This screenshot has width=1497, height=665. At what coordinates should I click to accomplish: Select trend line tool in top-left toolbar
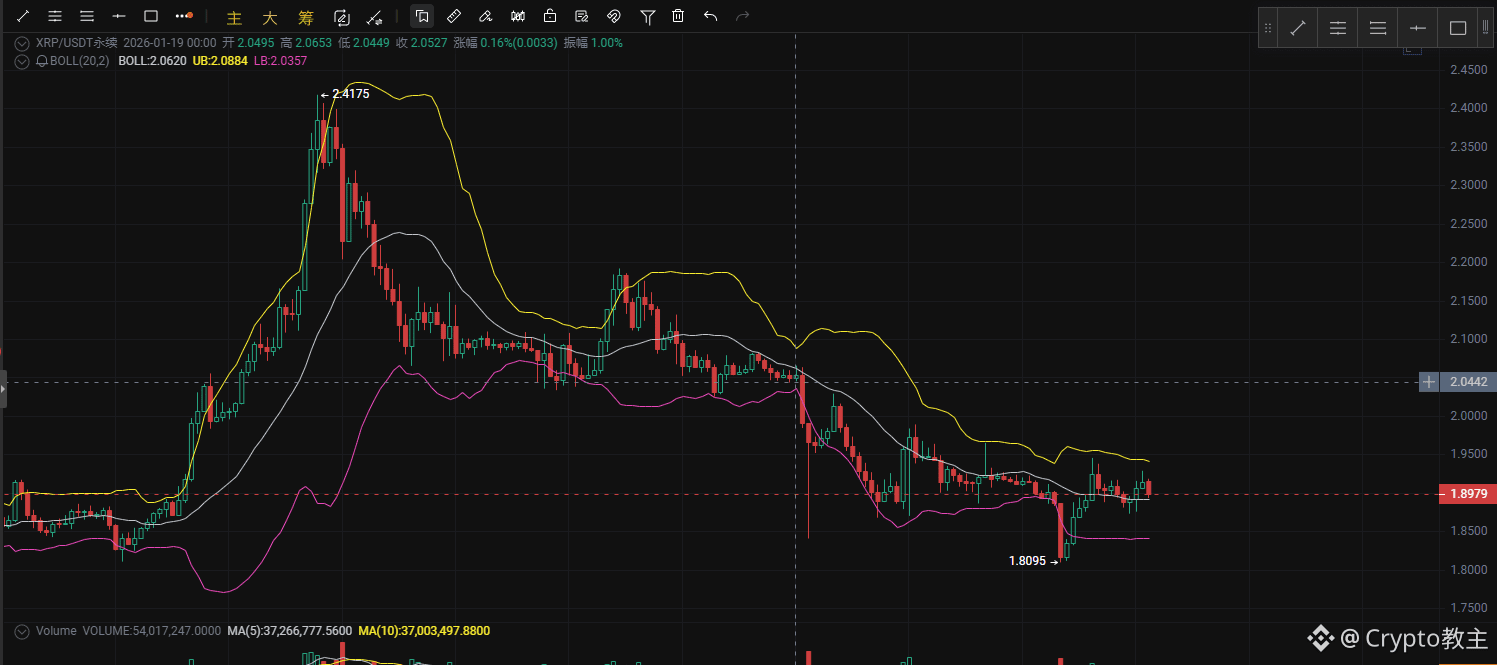pyautogui.click(x=23, y=16)
